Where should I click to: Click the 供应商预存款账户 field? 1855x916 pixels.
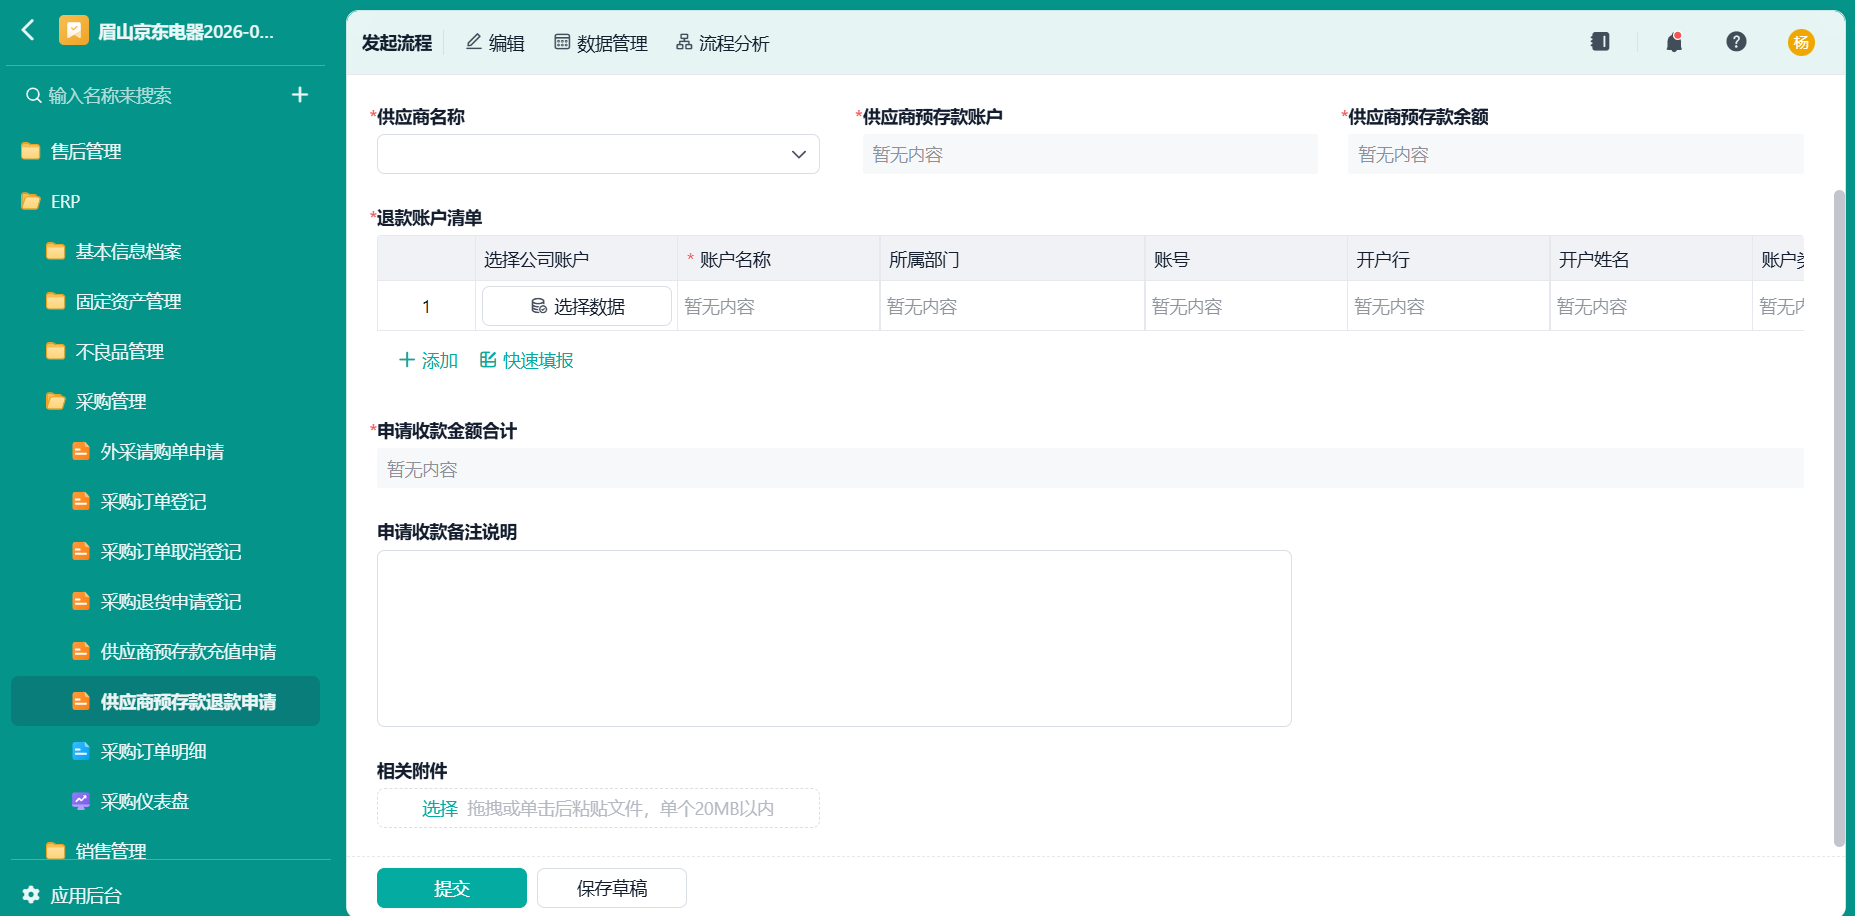(1090, 154)
